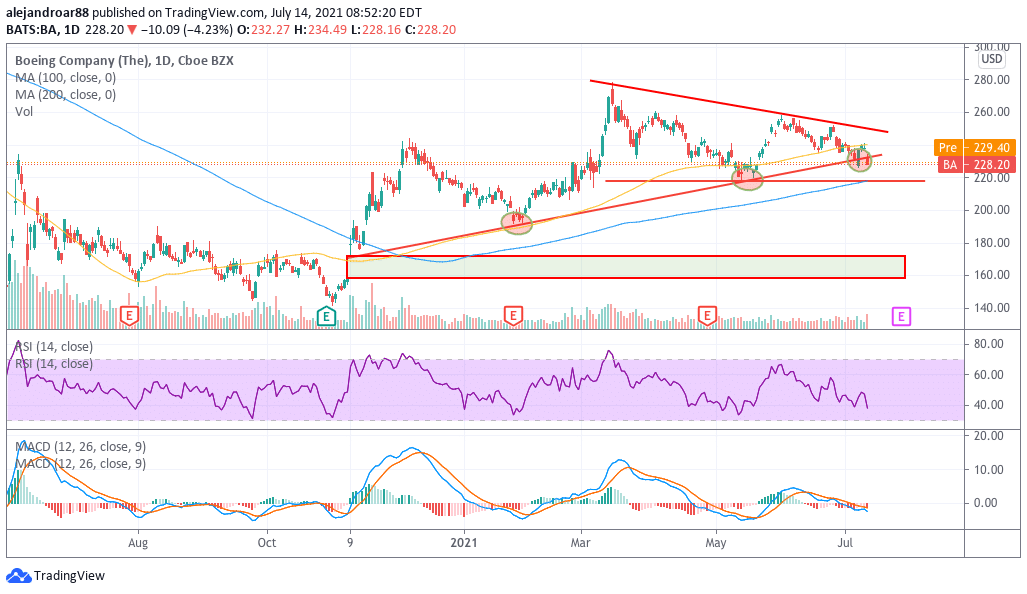Image resolution: width=1027 pixels, height=594 pixels.
Task: Click the 0.00 MACD axis label
Action: click(x=986, y=503)
